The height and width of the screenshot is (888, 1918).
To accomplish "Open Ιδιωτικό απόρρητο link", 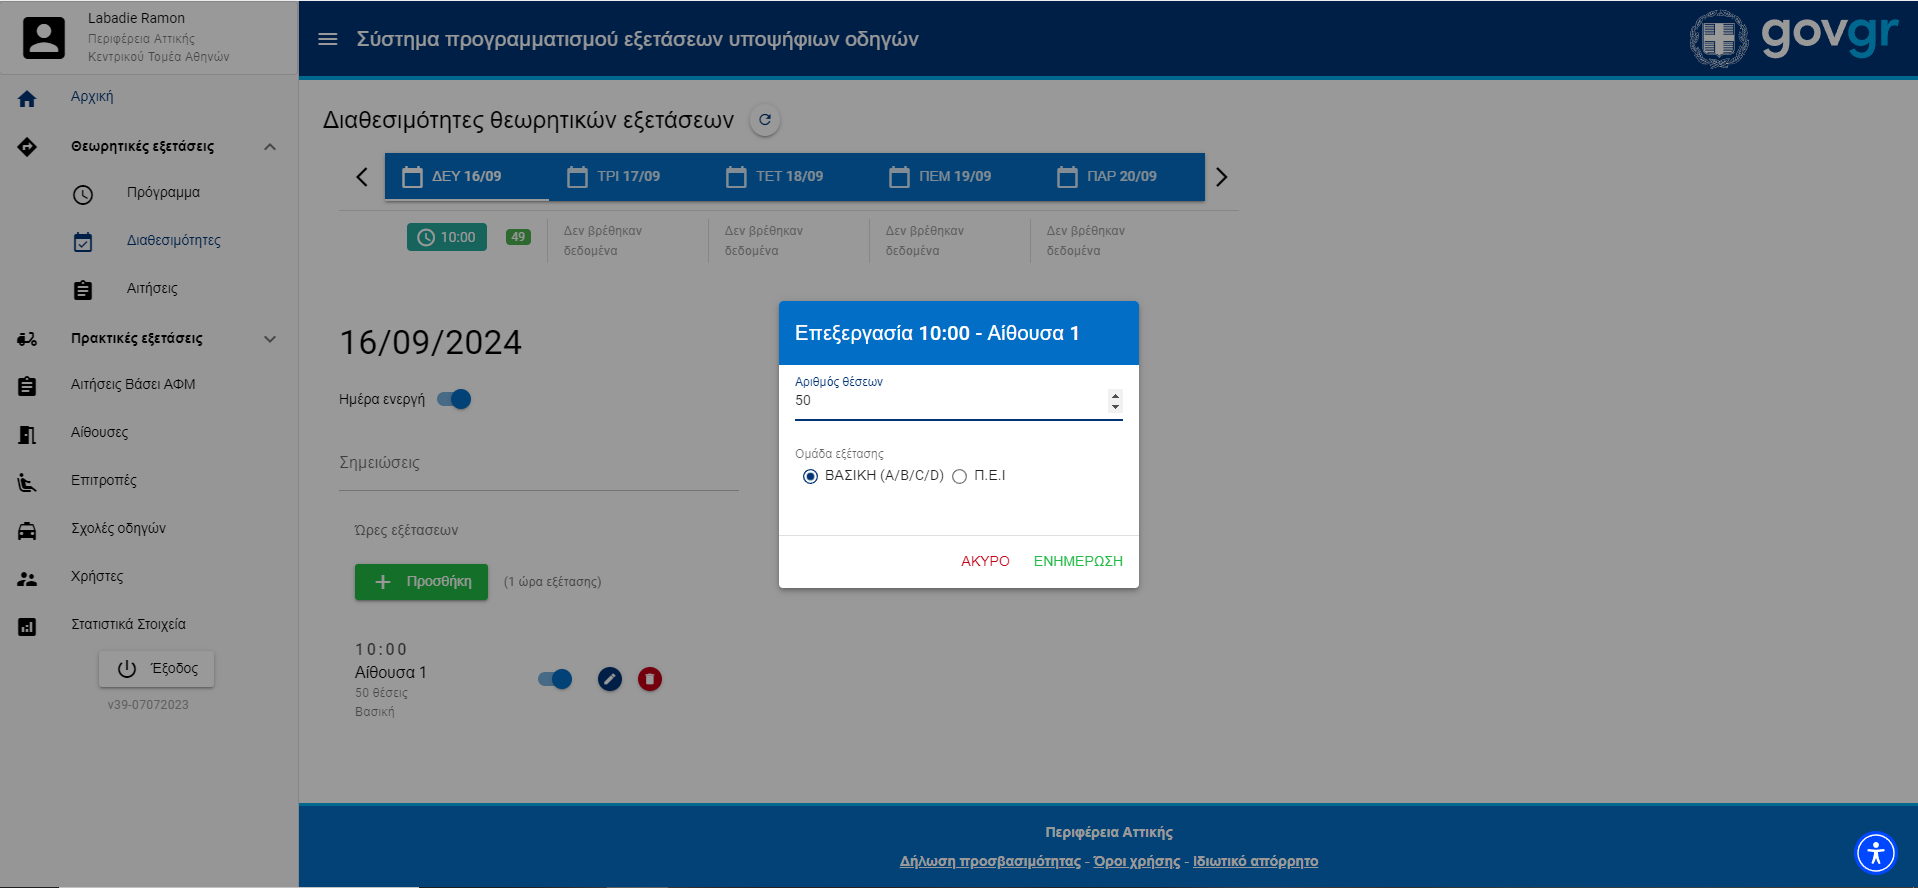I will point(1255,861).
